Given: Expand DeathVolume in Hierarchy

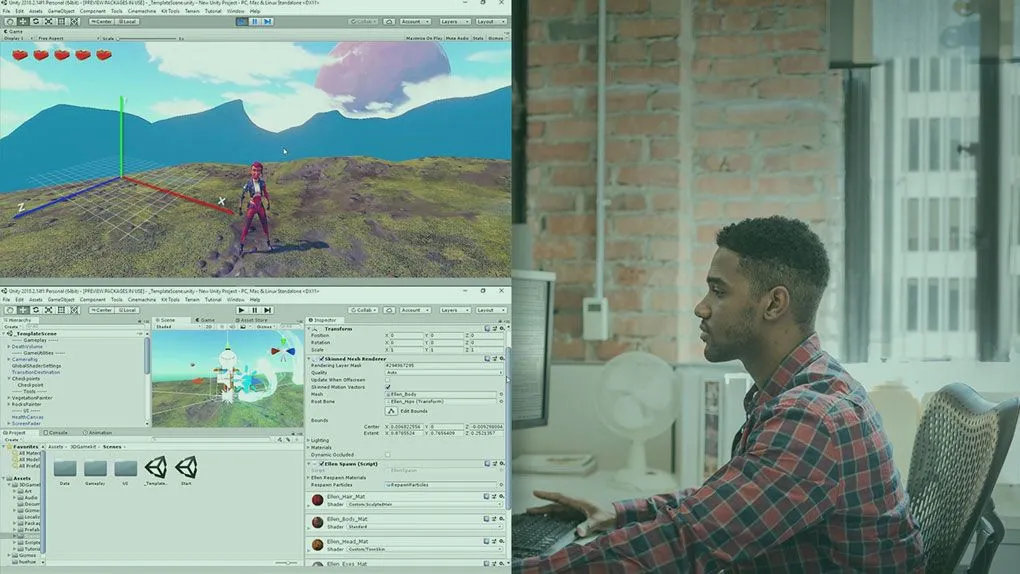Looking at the screenshot, I should point(8,347).
